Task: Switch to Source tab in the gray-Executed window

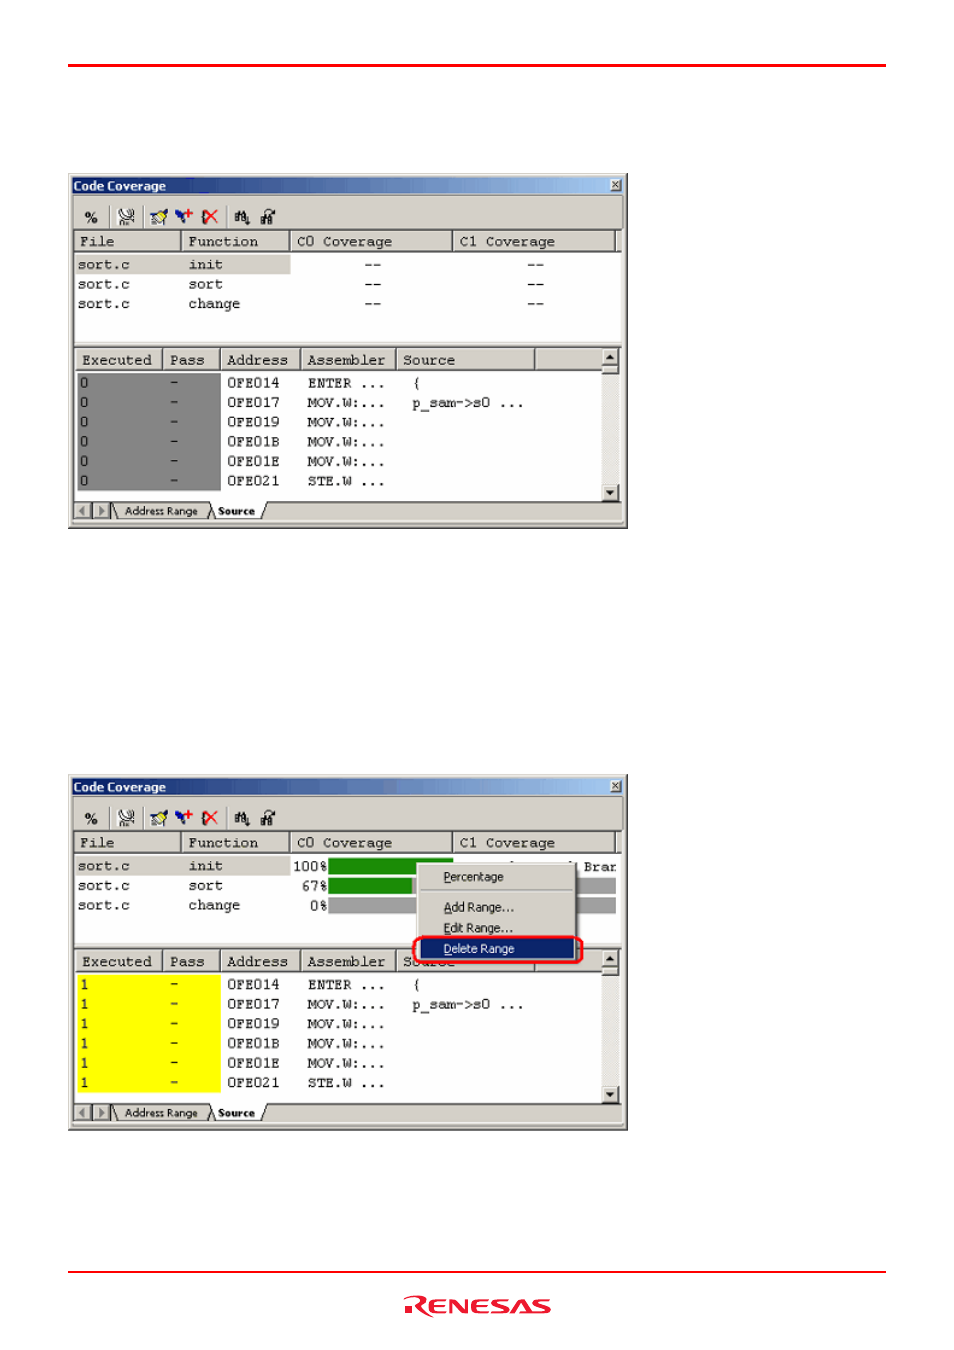Action: coord(236,511)
